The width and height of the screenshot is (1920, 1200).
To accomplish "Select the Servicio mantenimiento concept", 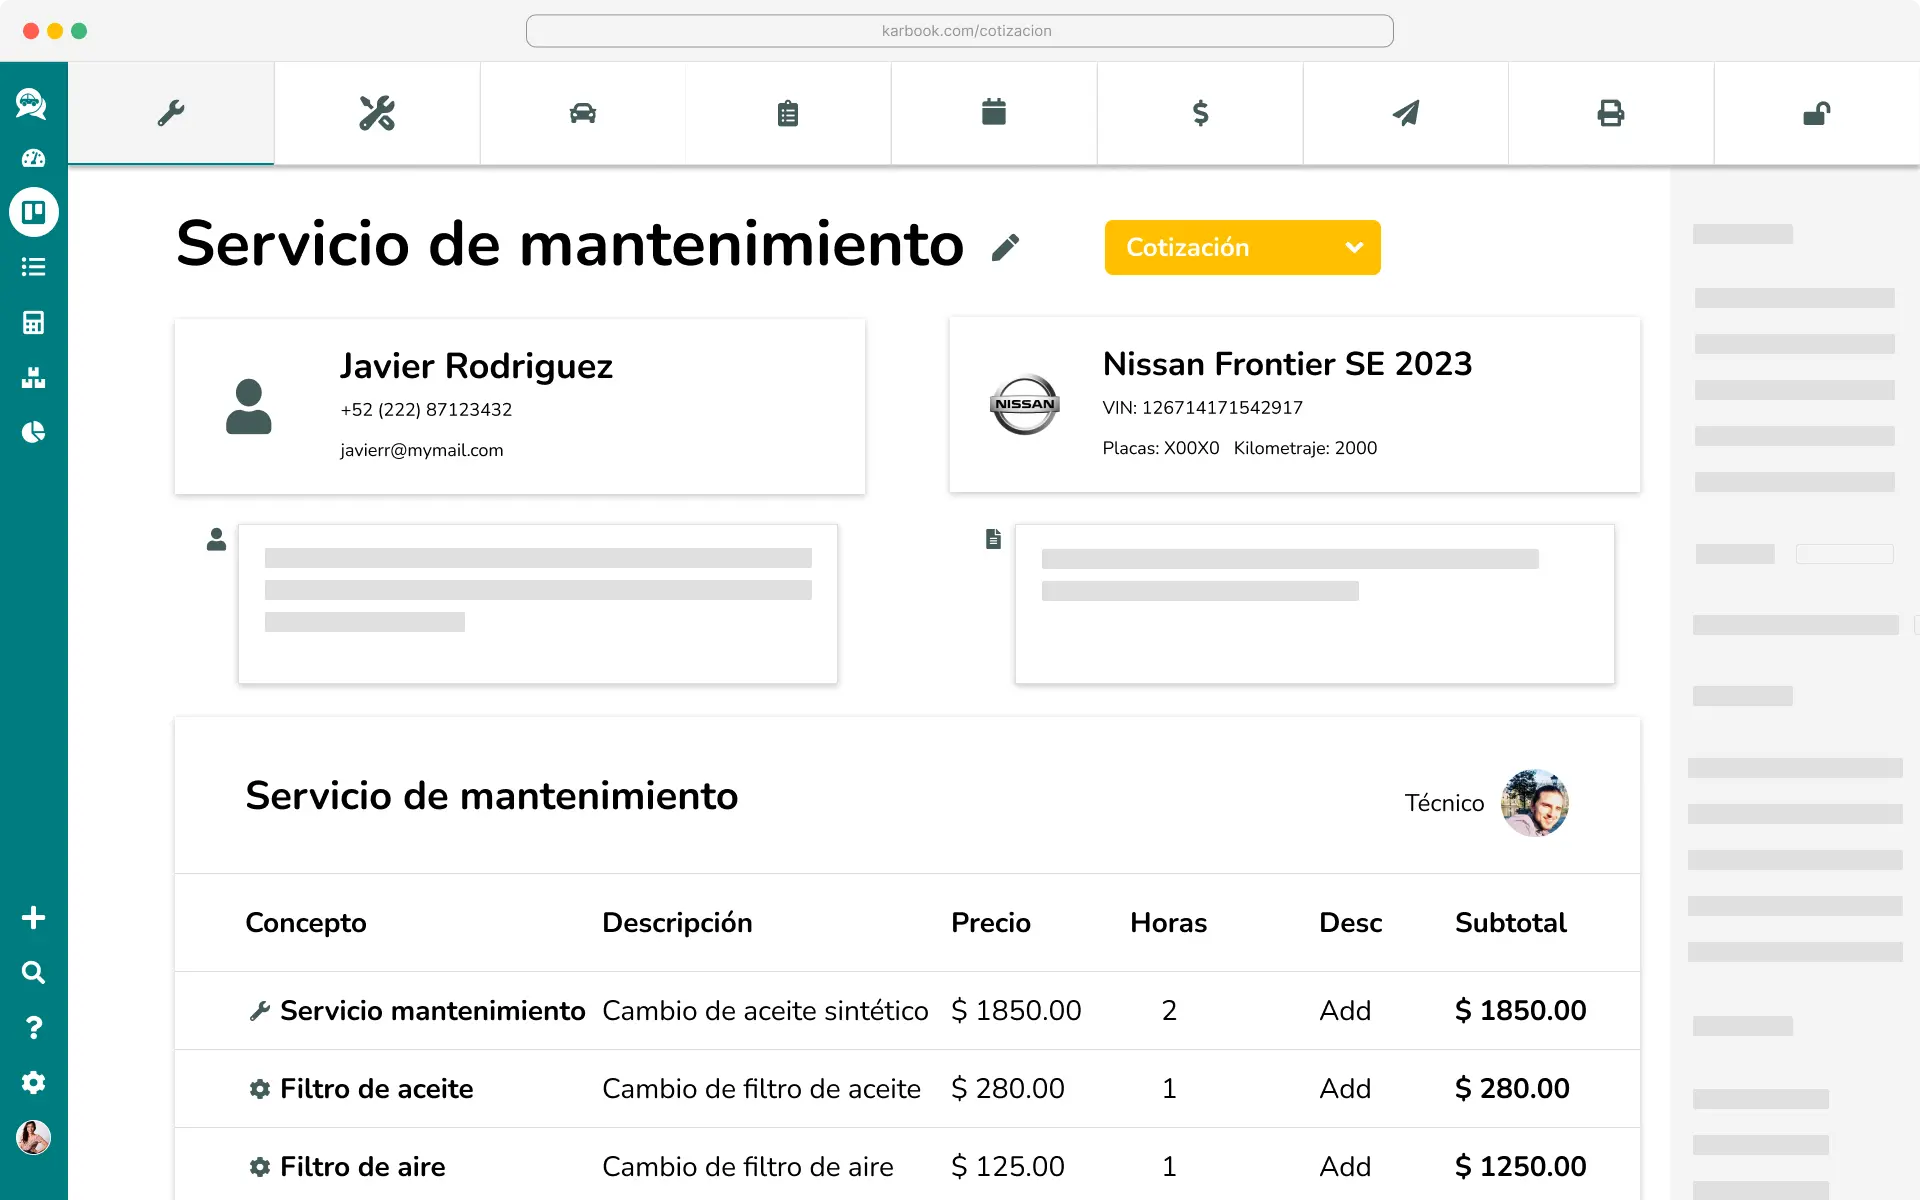I will [x=432, y=1010].
